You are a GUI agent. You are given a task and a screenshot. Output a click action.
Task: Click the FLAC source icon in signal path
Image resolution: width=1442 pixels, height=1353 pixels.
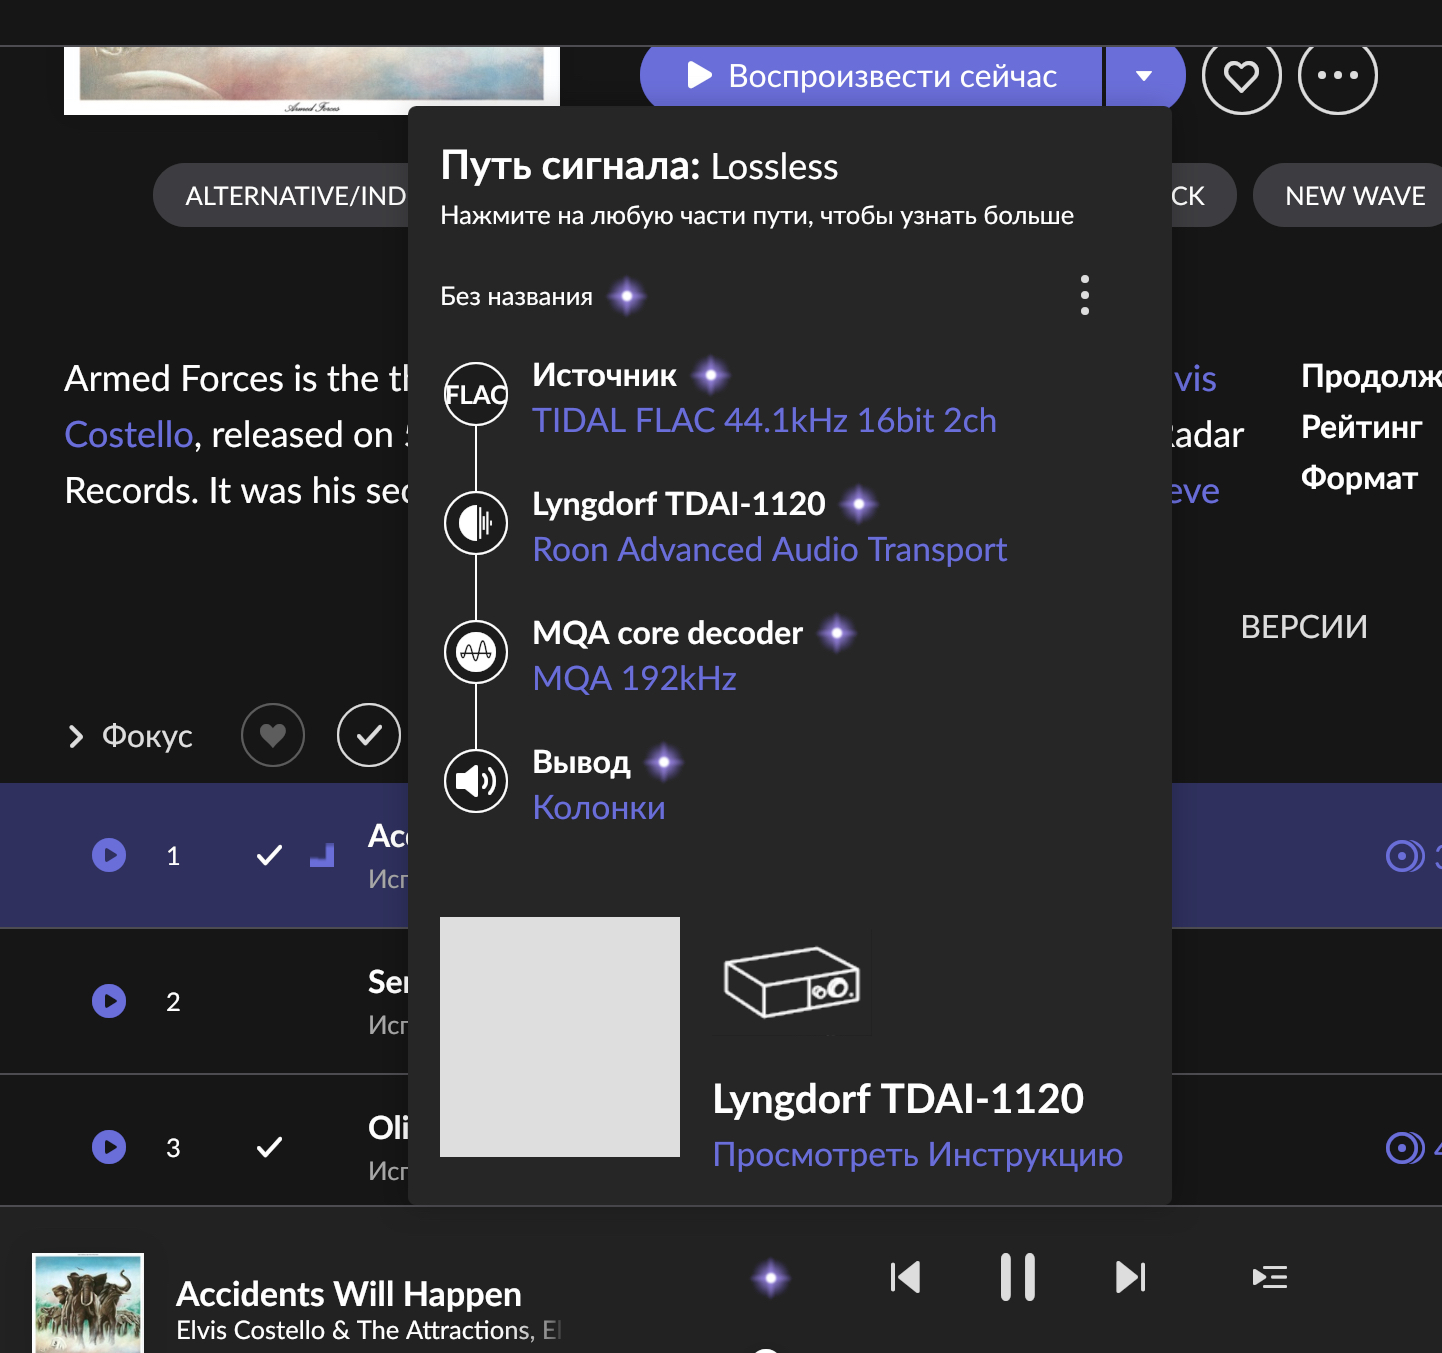tap(476, 394)
